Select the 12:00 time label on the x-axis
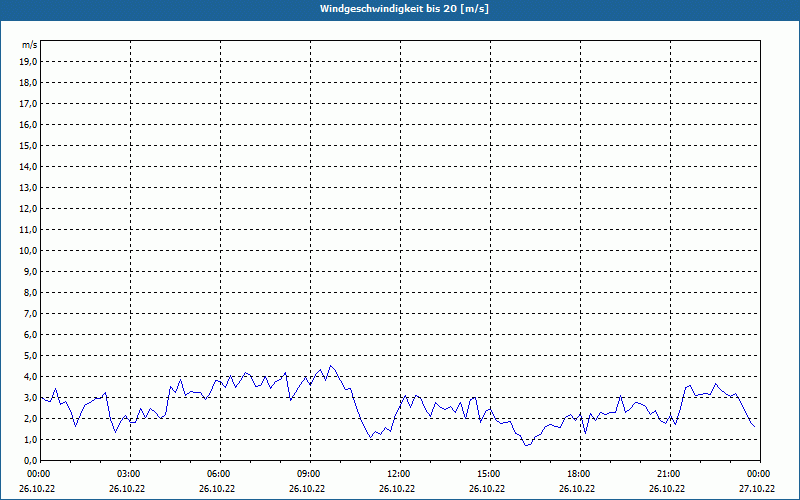The height and width of the screenshot is (500, 800). click(x=398, y=474)
